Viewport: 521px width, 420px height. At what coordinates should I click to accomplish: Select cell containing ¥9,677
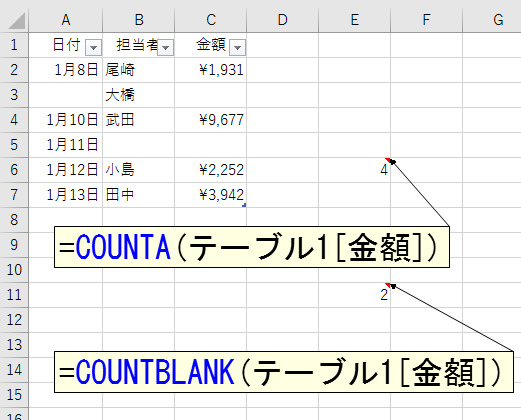point(210,120)
